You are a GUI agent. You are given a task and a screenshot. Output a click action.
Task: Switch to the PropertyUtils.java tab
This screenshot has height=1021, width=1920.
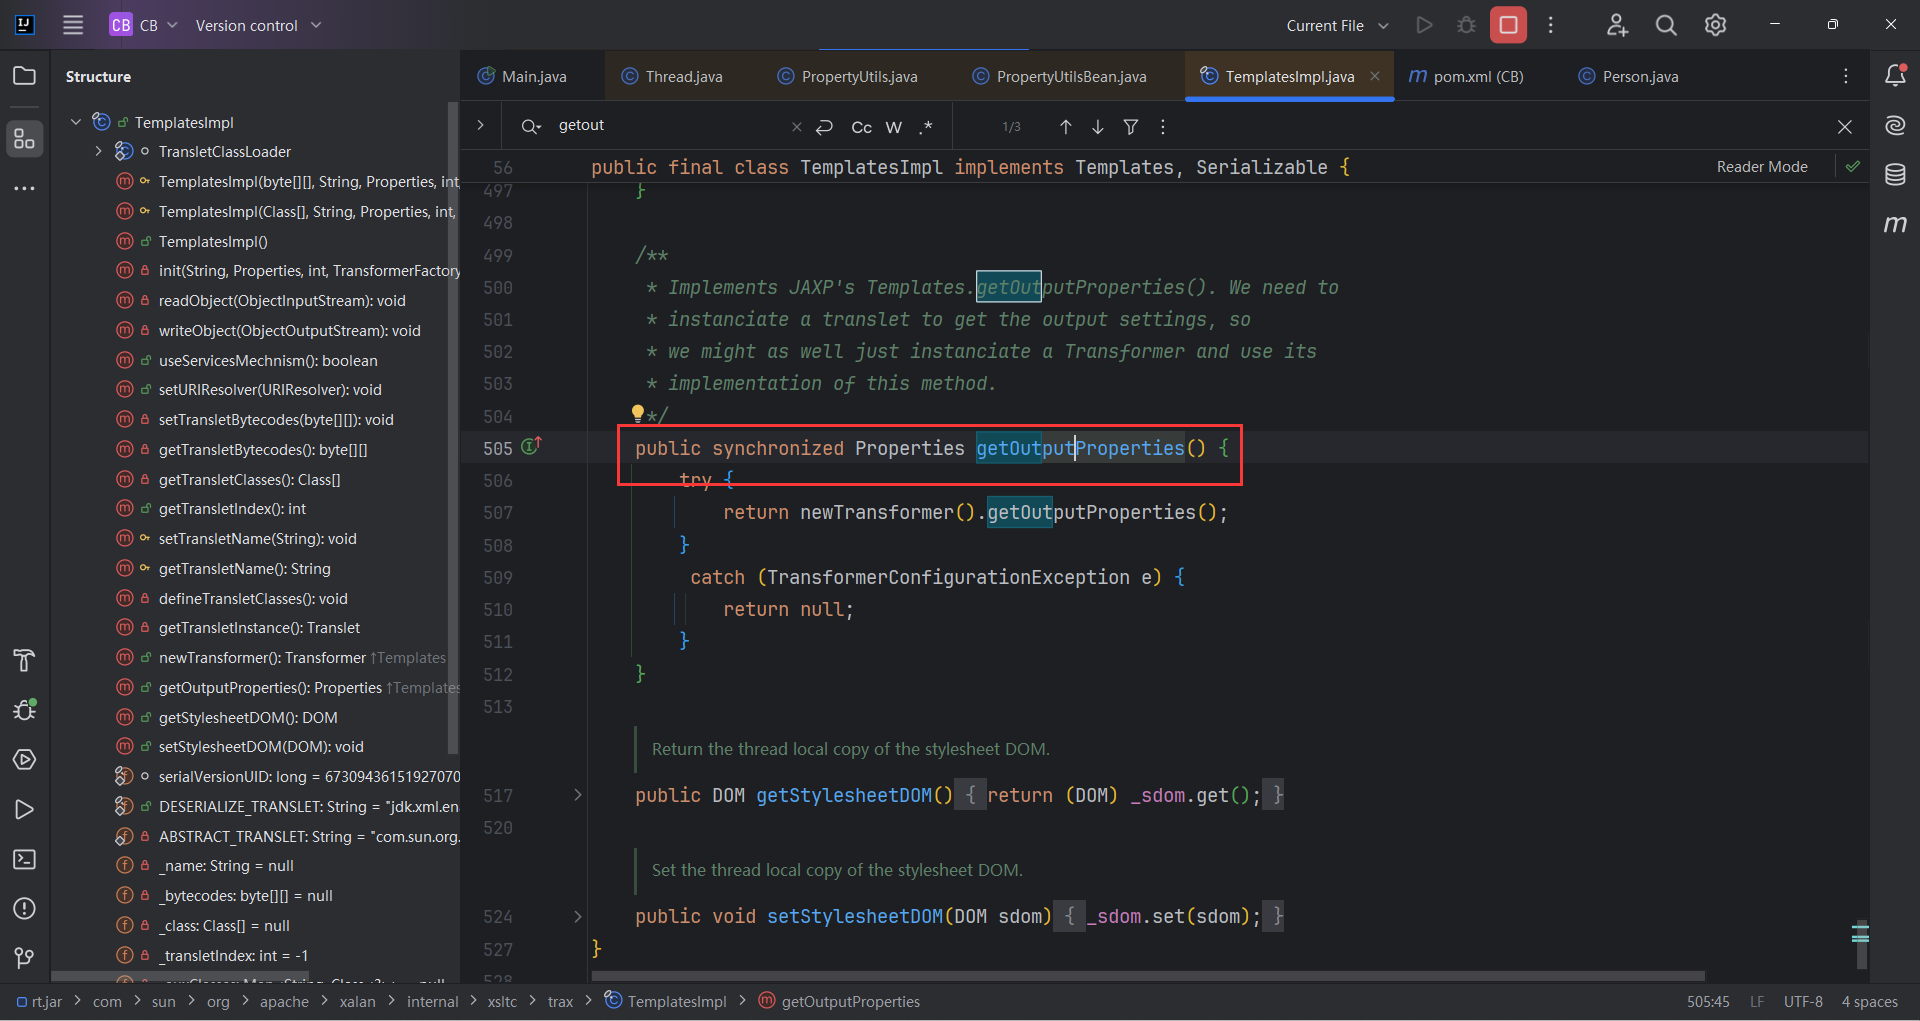pyautogui.click(x=848, y=76)
